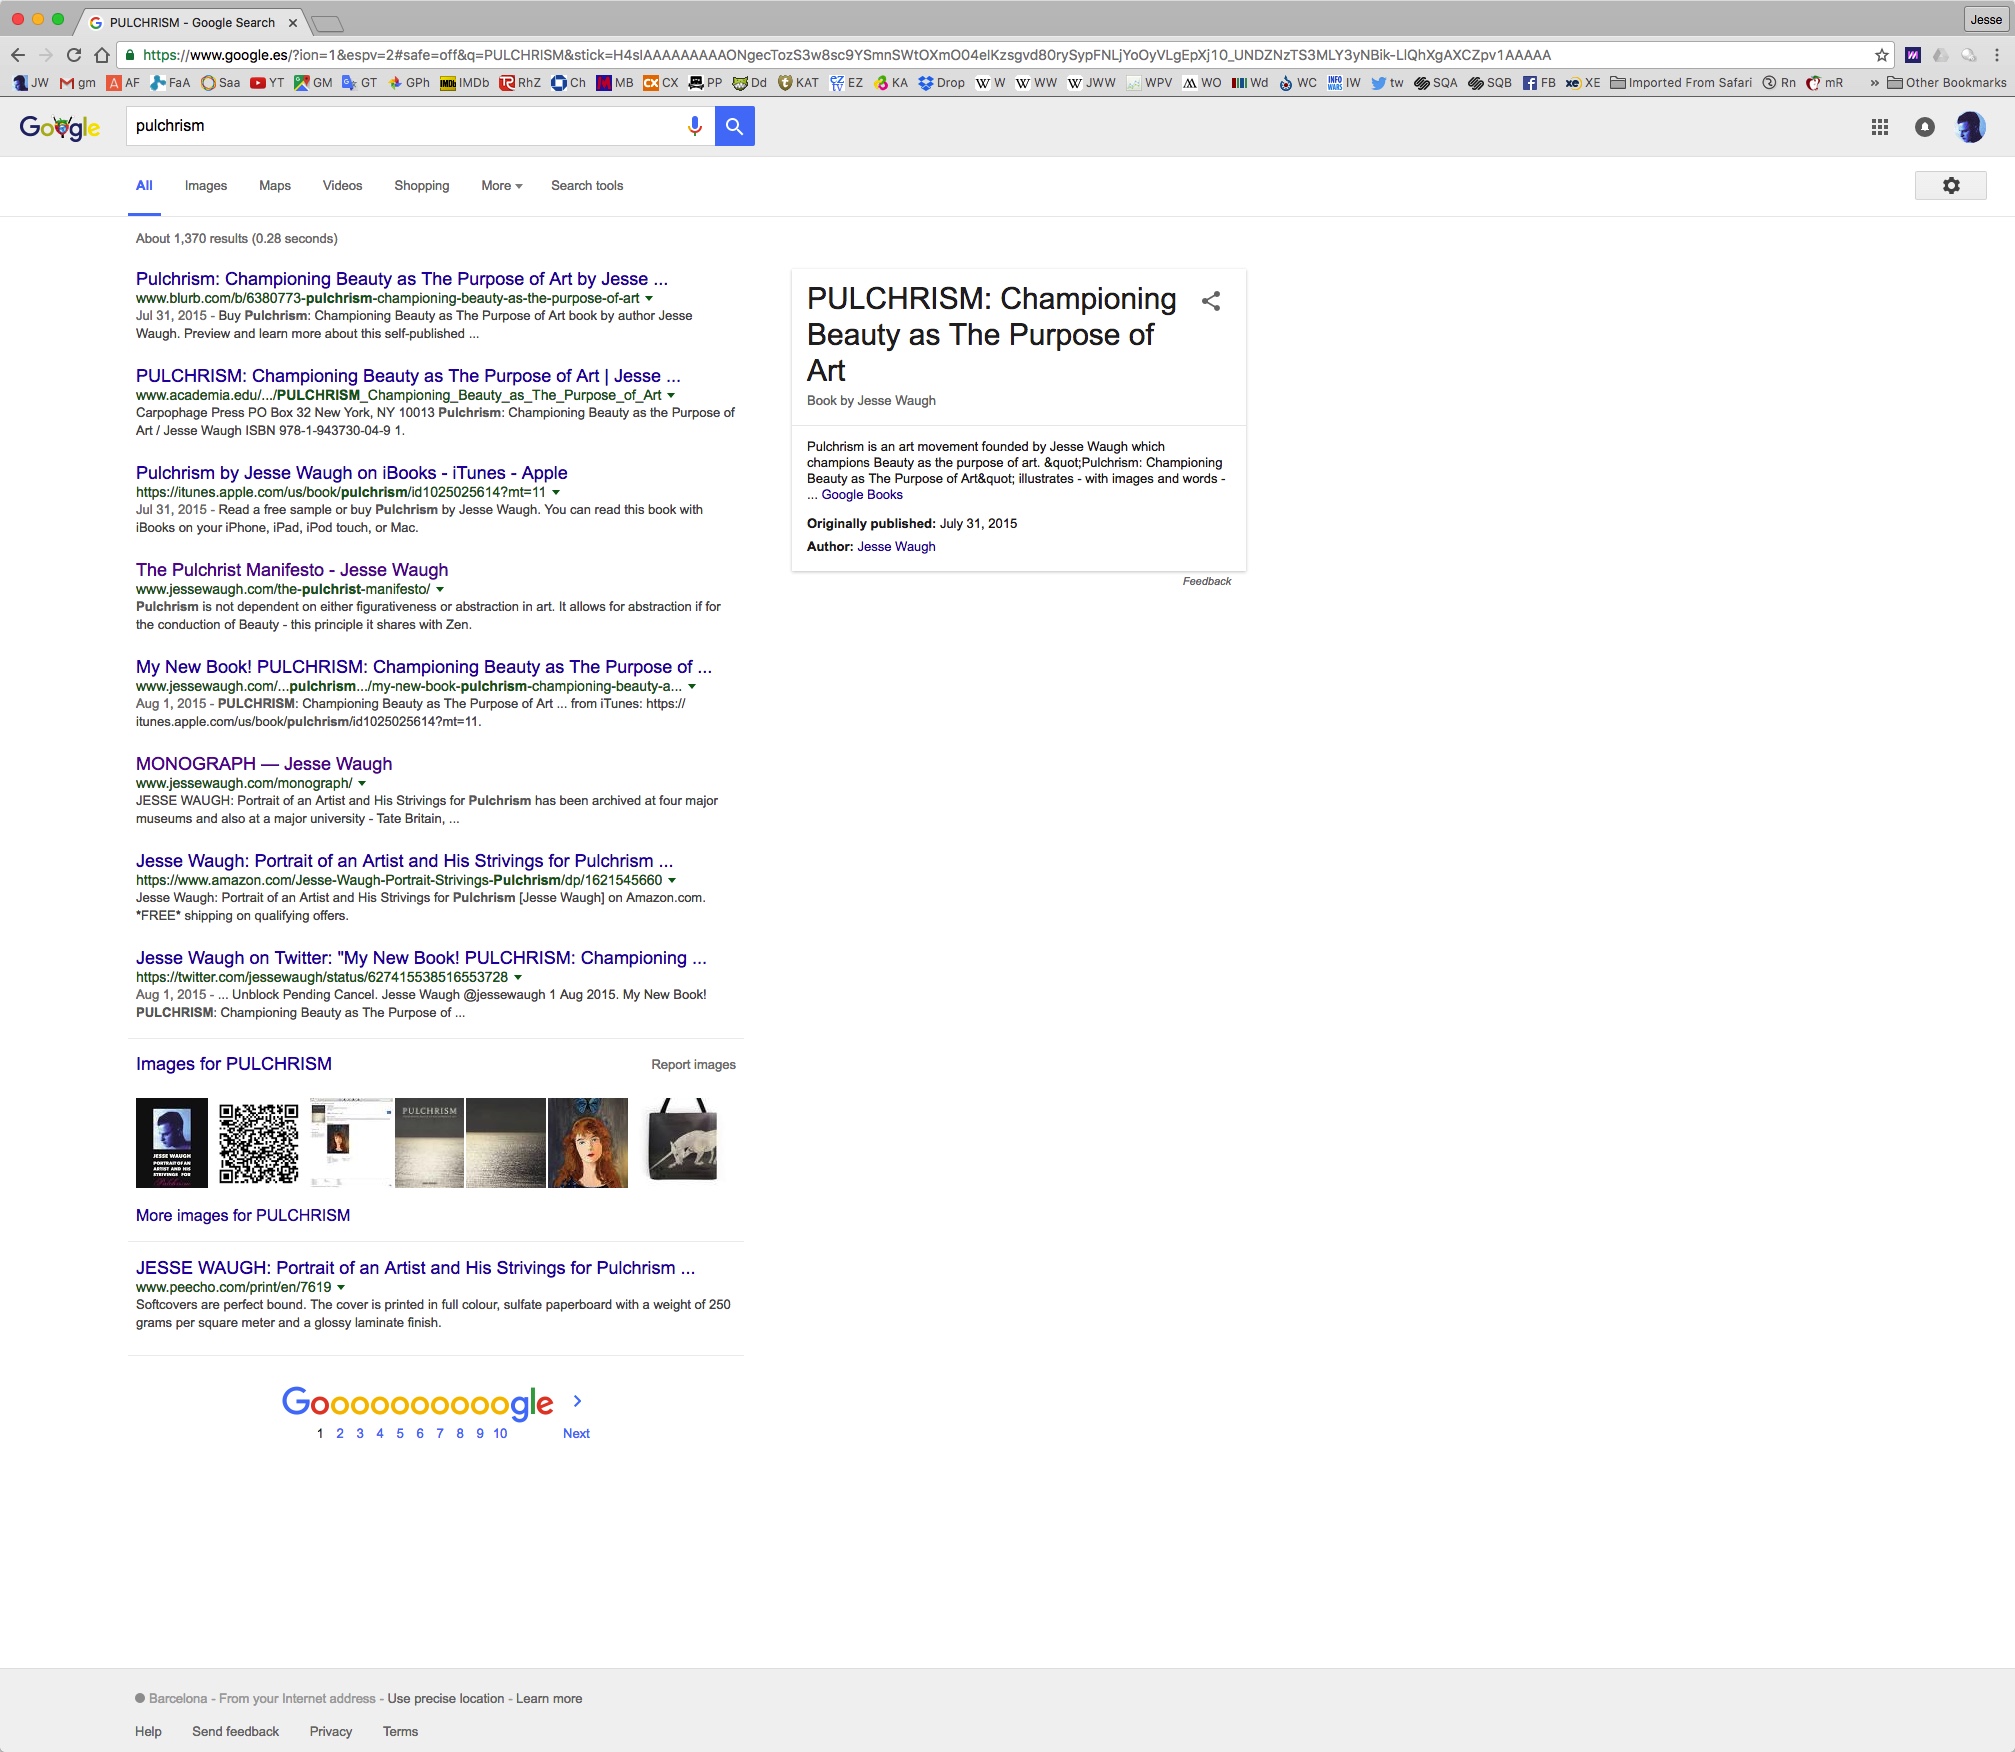Click Google Books link in panel

862,495
